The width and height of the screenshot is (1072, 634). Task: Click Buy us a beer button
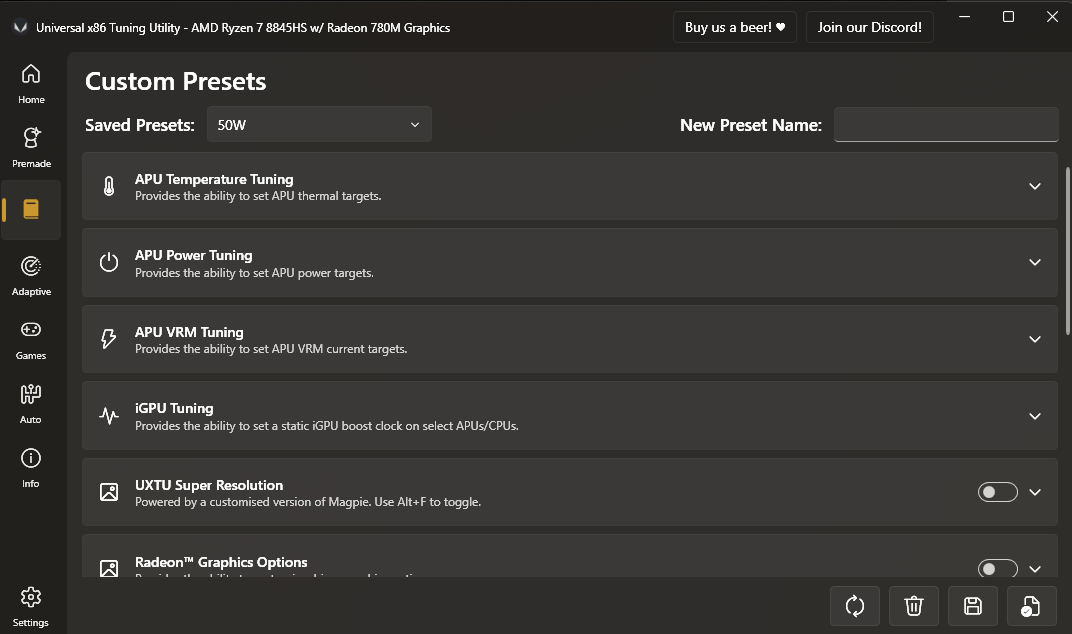pyautogui.click(x=735, y=27)
